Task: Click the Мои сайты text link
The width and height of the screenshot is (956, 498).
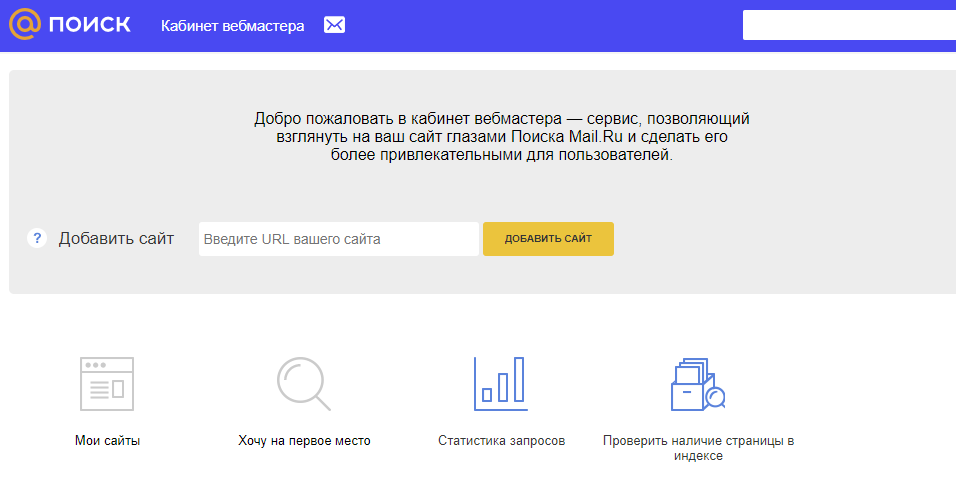Action: click(x=107, y=441)
